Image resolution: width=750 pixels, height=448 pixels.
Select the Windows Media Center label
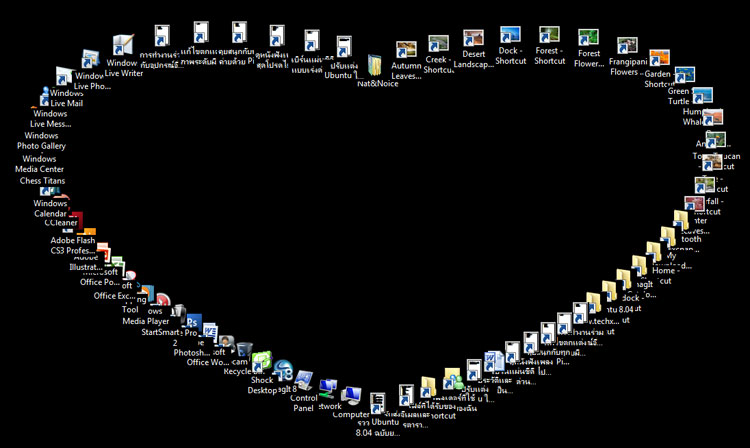tap(39, 164)
